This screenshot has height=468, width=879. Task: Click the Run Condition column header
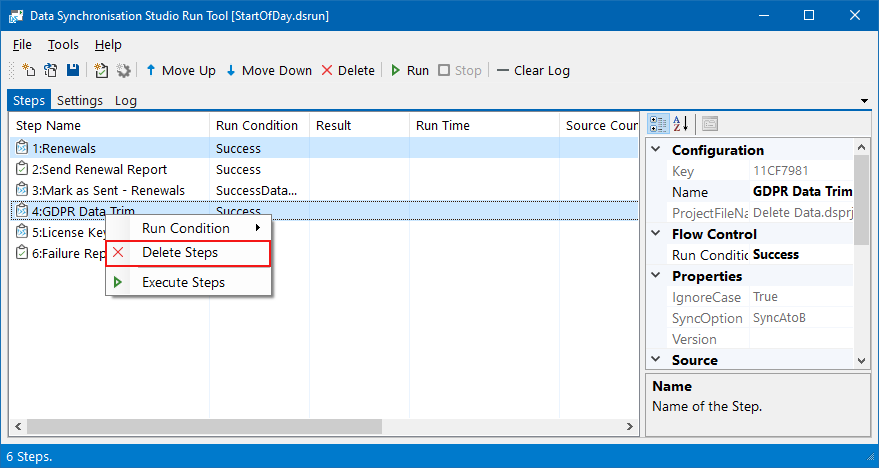260,126
